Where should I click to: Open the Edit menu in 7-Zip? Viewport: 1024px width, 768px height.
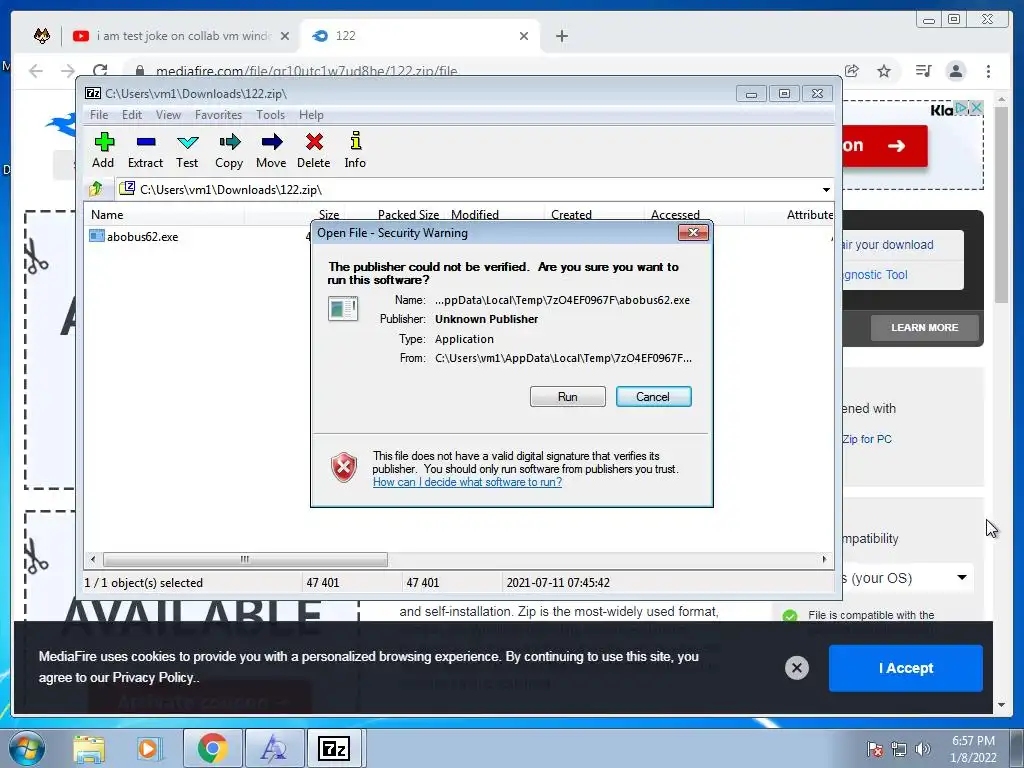click(x=131, y=115)
